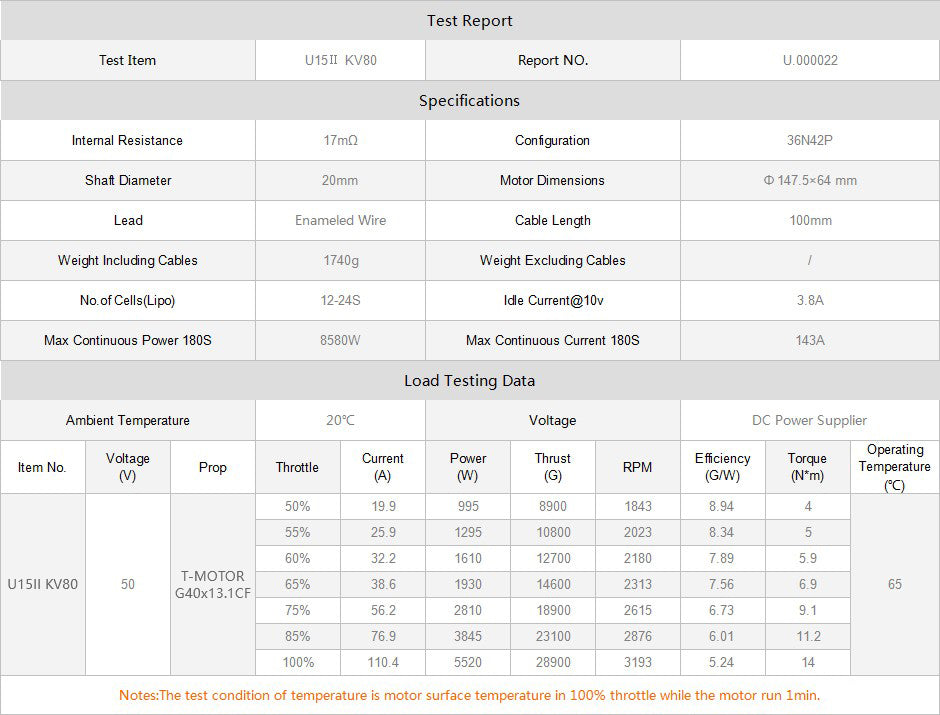Click the 85% throttle cell
The image size is (940, 715).
pyautogui.click(x=297, y=636)
